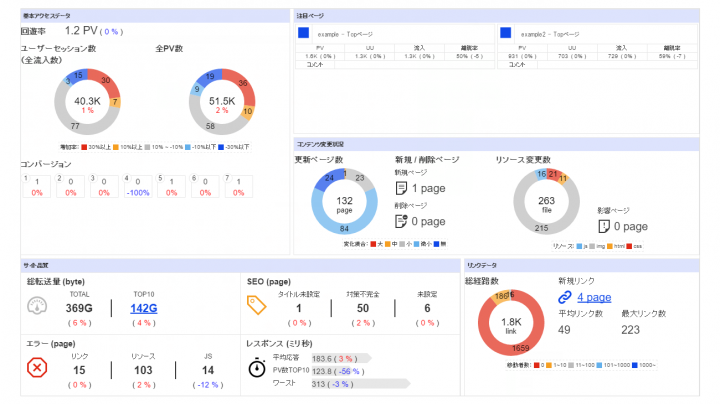Click the red 30%以上 legend swatch
720x404 pixels.
point(85,146)
